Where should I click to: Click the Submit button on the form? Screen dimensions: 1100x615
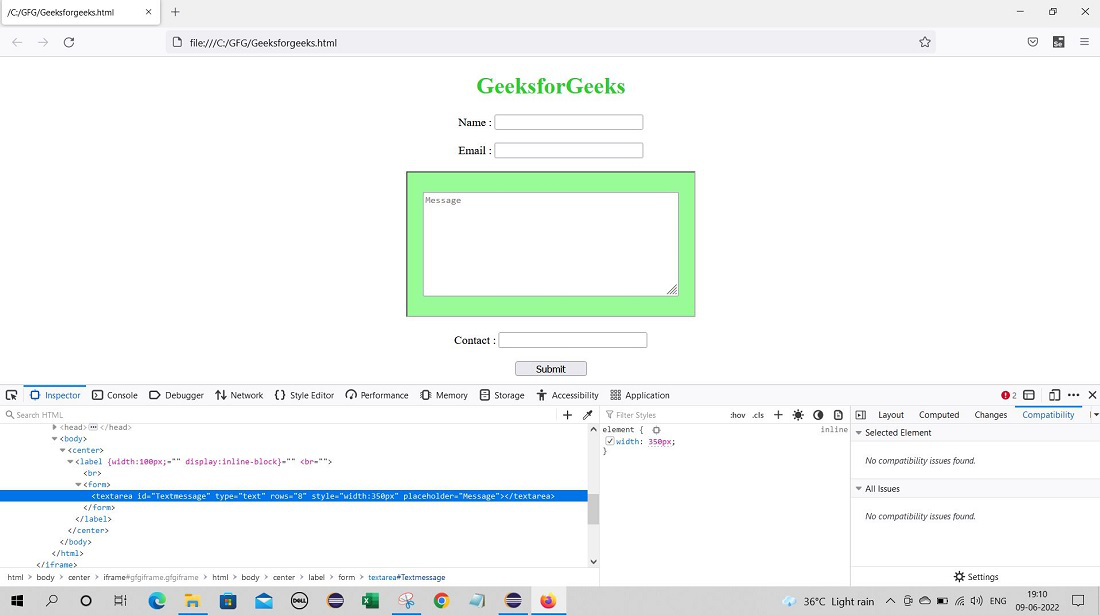551,369
